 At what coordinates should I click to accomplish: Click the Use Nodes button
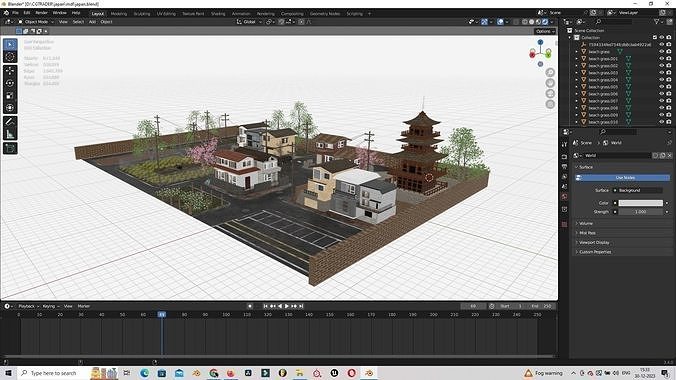(x=623, y=178)
